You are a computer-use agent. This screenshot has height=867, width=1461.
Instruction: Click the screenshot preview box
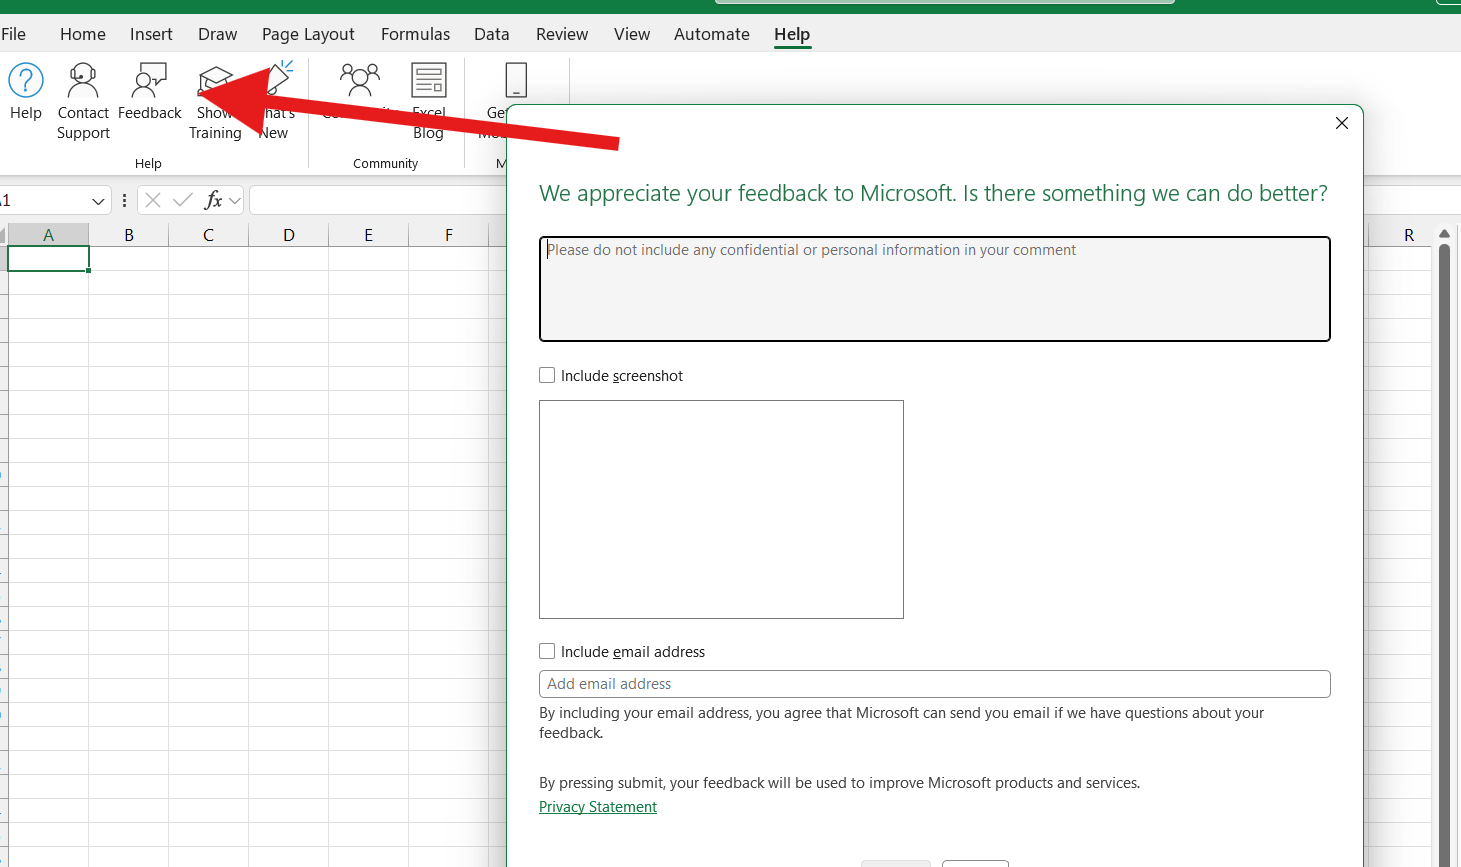[x=721, y=509]
